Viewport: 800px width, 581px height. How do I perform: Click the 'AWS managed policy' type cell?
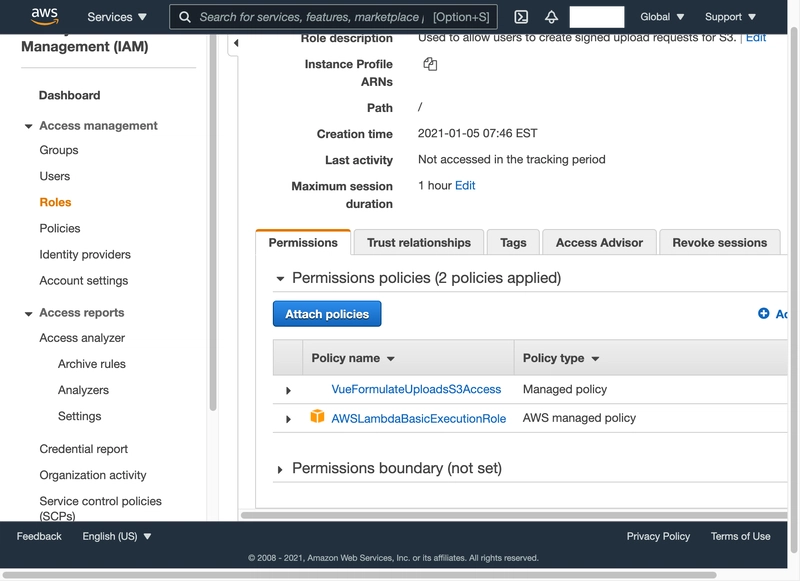click(x=579, y=418)
